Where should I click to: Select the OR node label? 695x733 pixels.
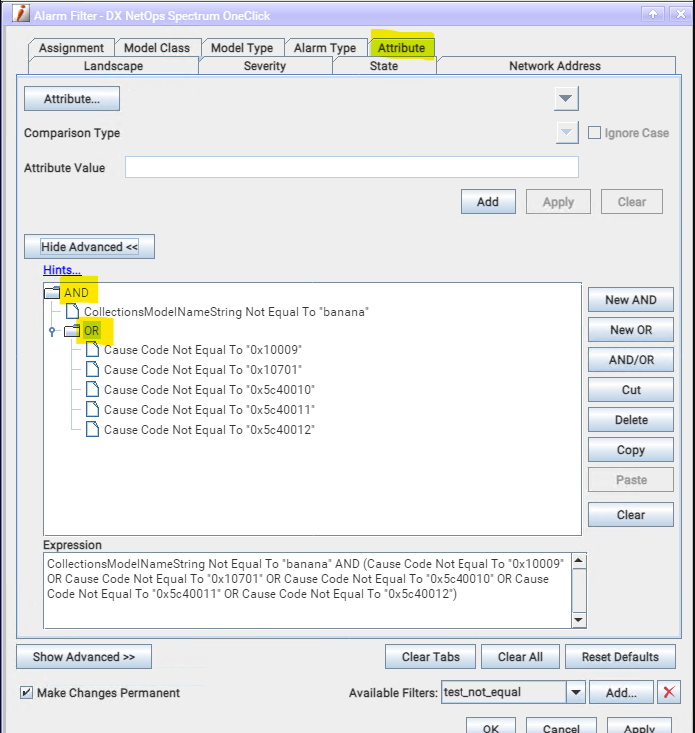click(x=92, y=331)
